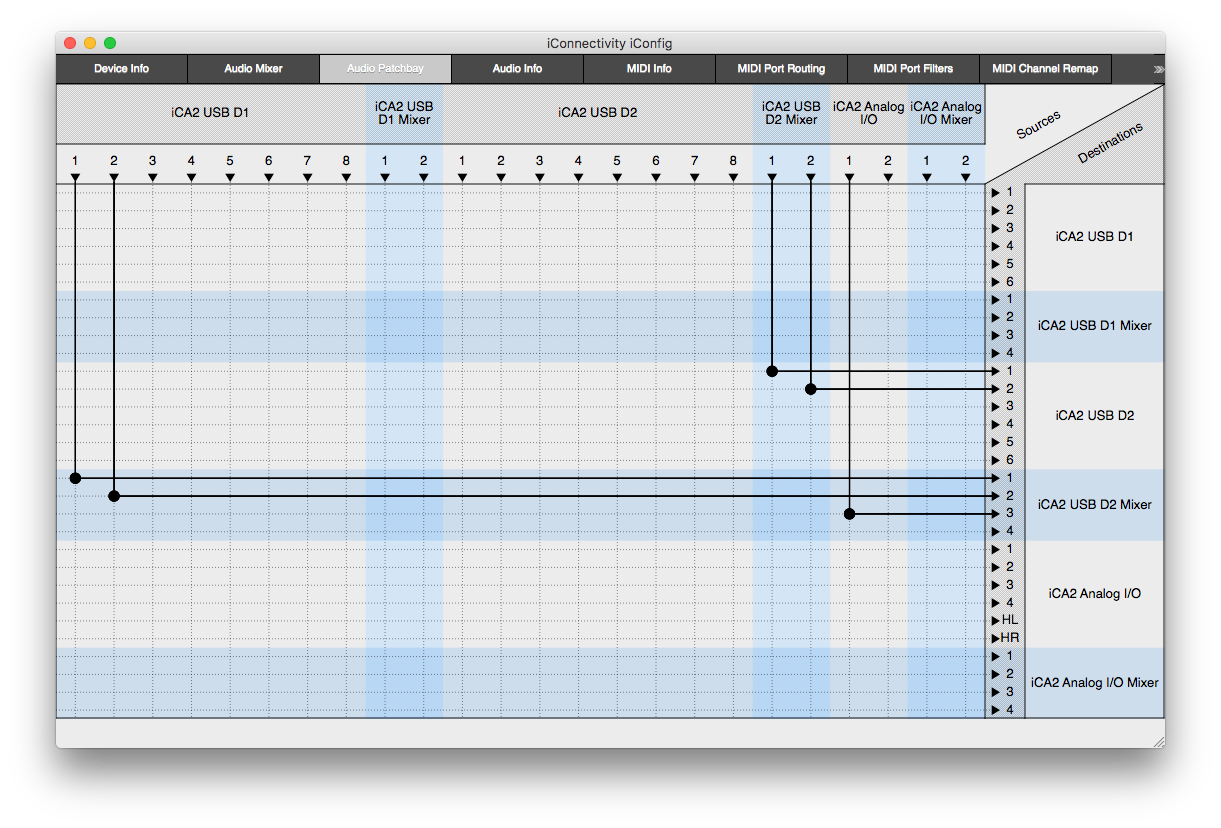
Task: Click destination arrow 4 of iCA2 Analog I/O Mixer
Action: tap(996, 710)
